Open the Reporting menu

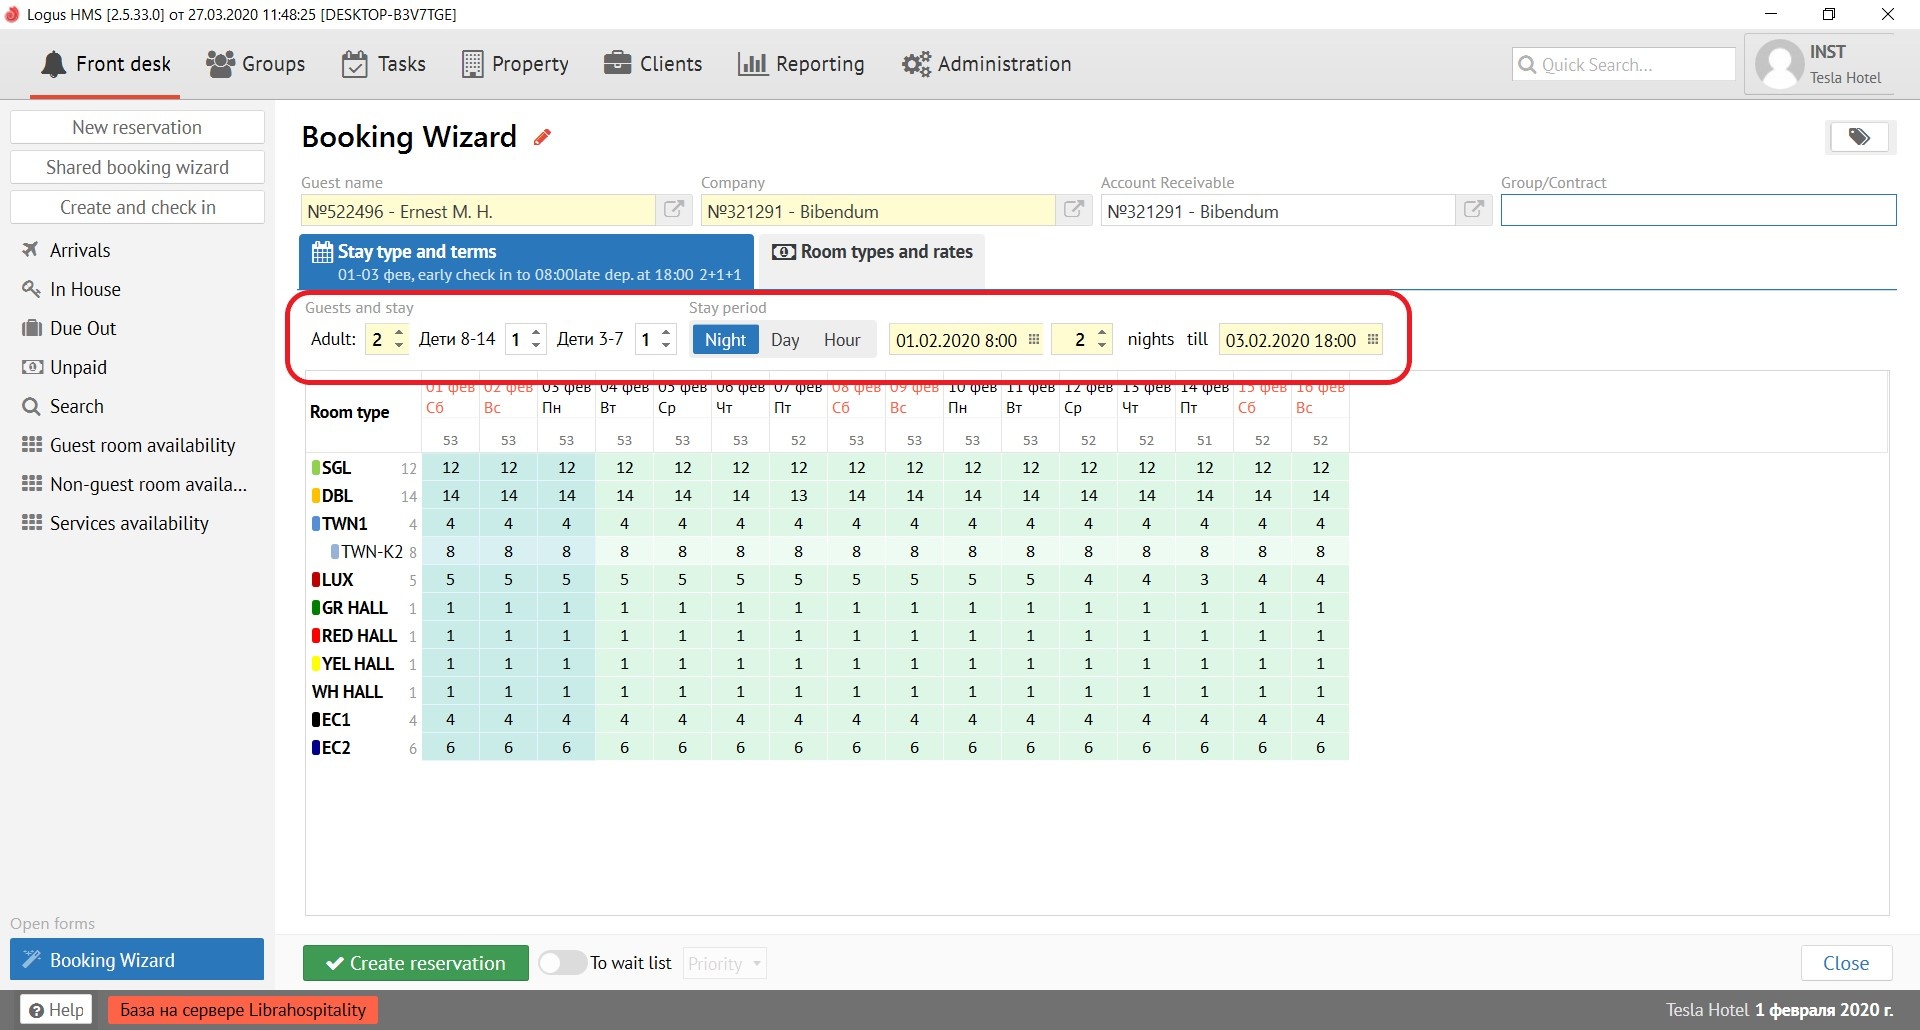[801, 64]
